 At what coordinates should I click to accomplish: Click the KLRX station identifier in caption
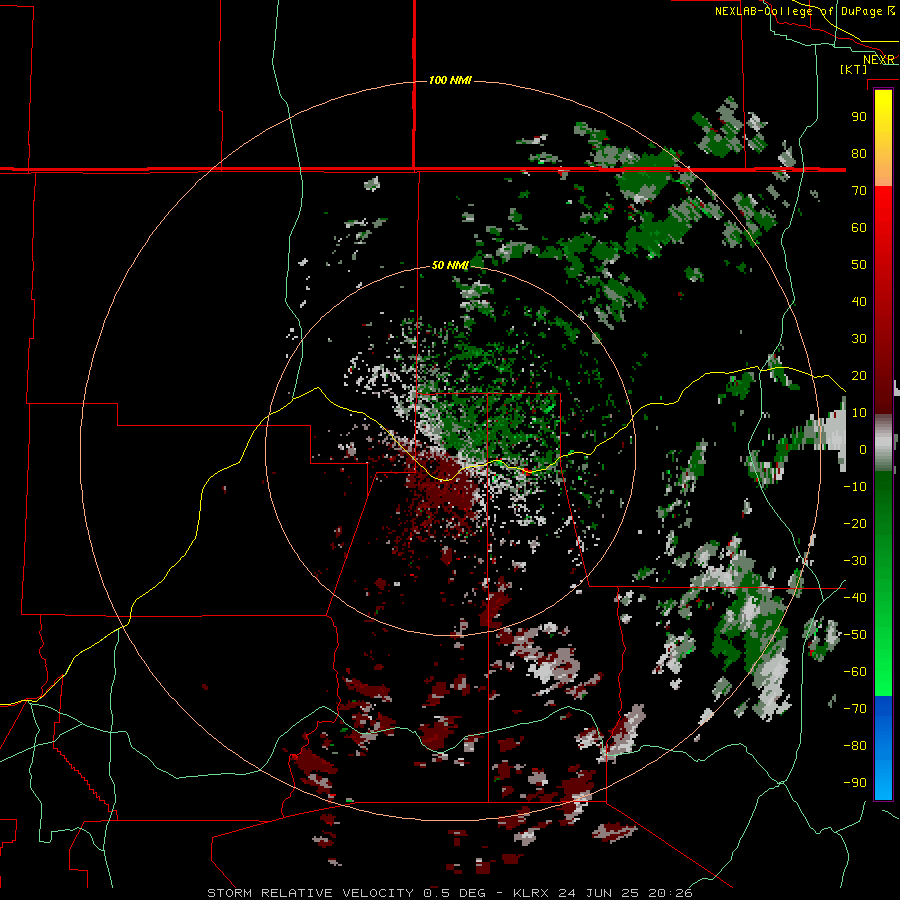pos(530,893)
